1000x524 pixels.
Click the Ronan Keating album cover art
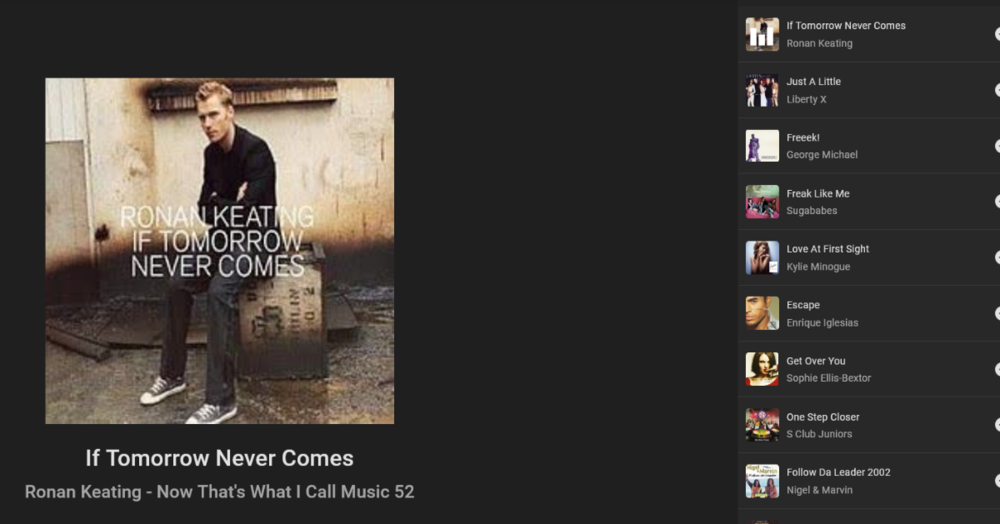[x=219, y=251]
